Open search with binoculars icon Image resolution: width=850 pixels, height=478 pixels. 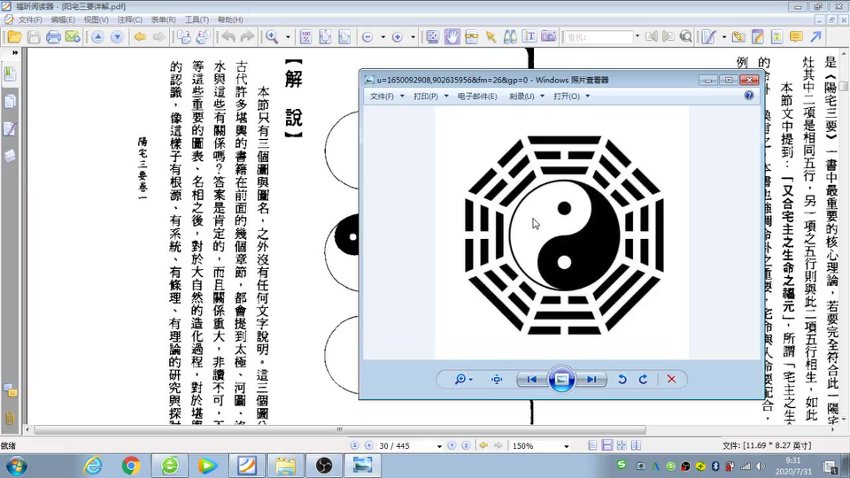coord(510,37)
